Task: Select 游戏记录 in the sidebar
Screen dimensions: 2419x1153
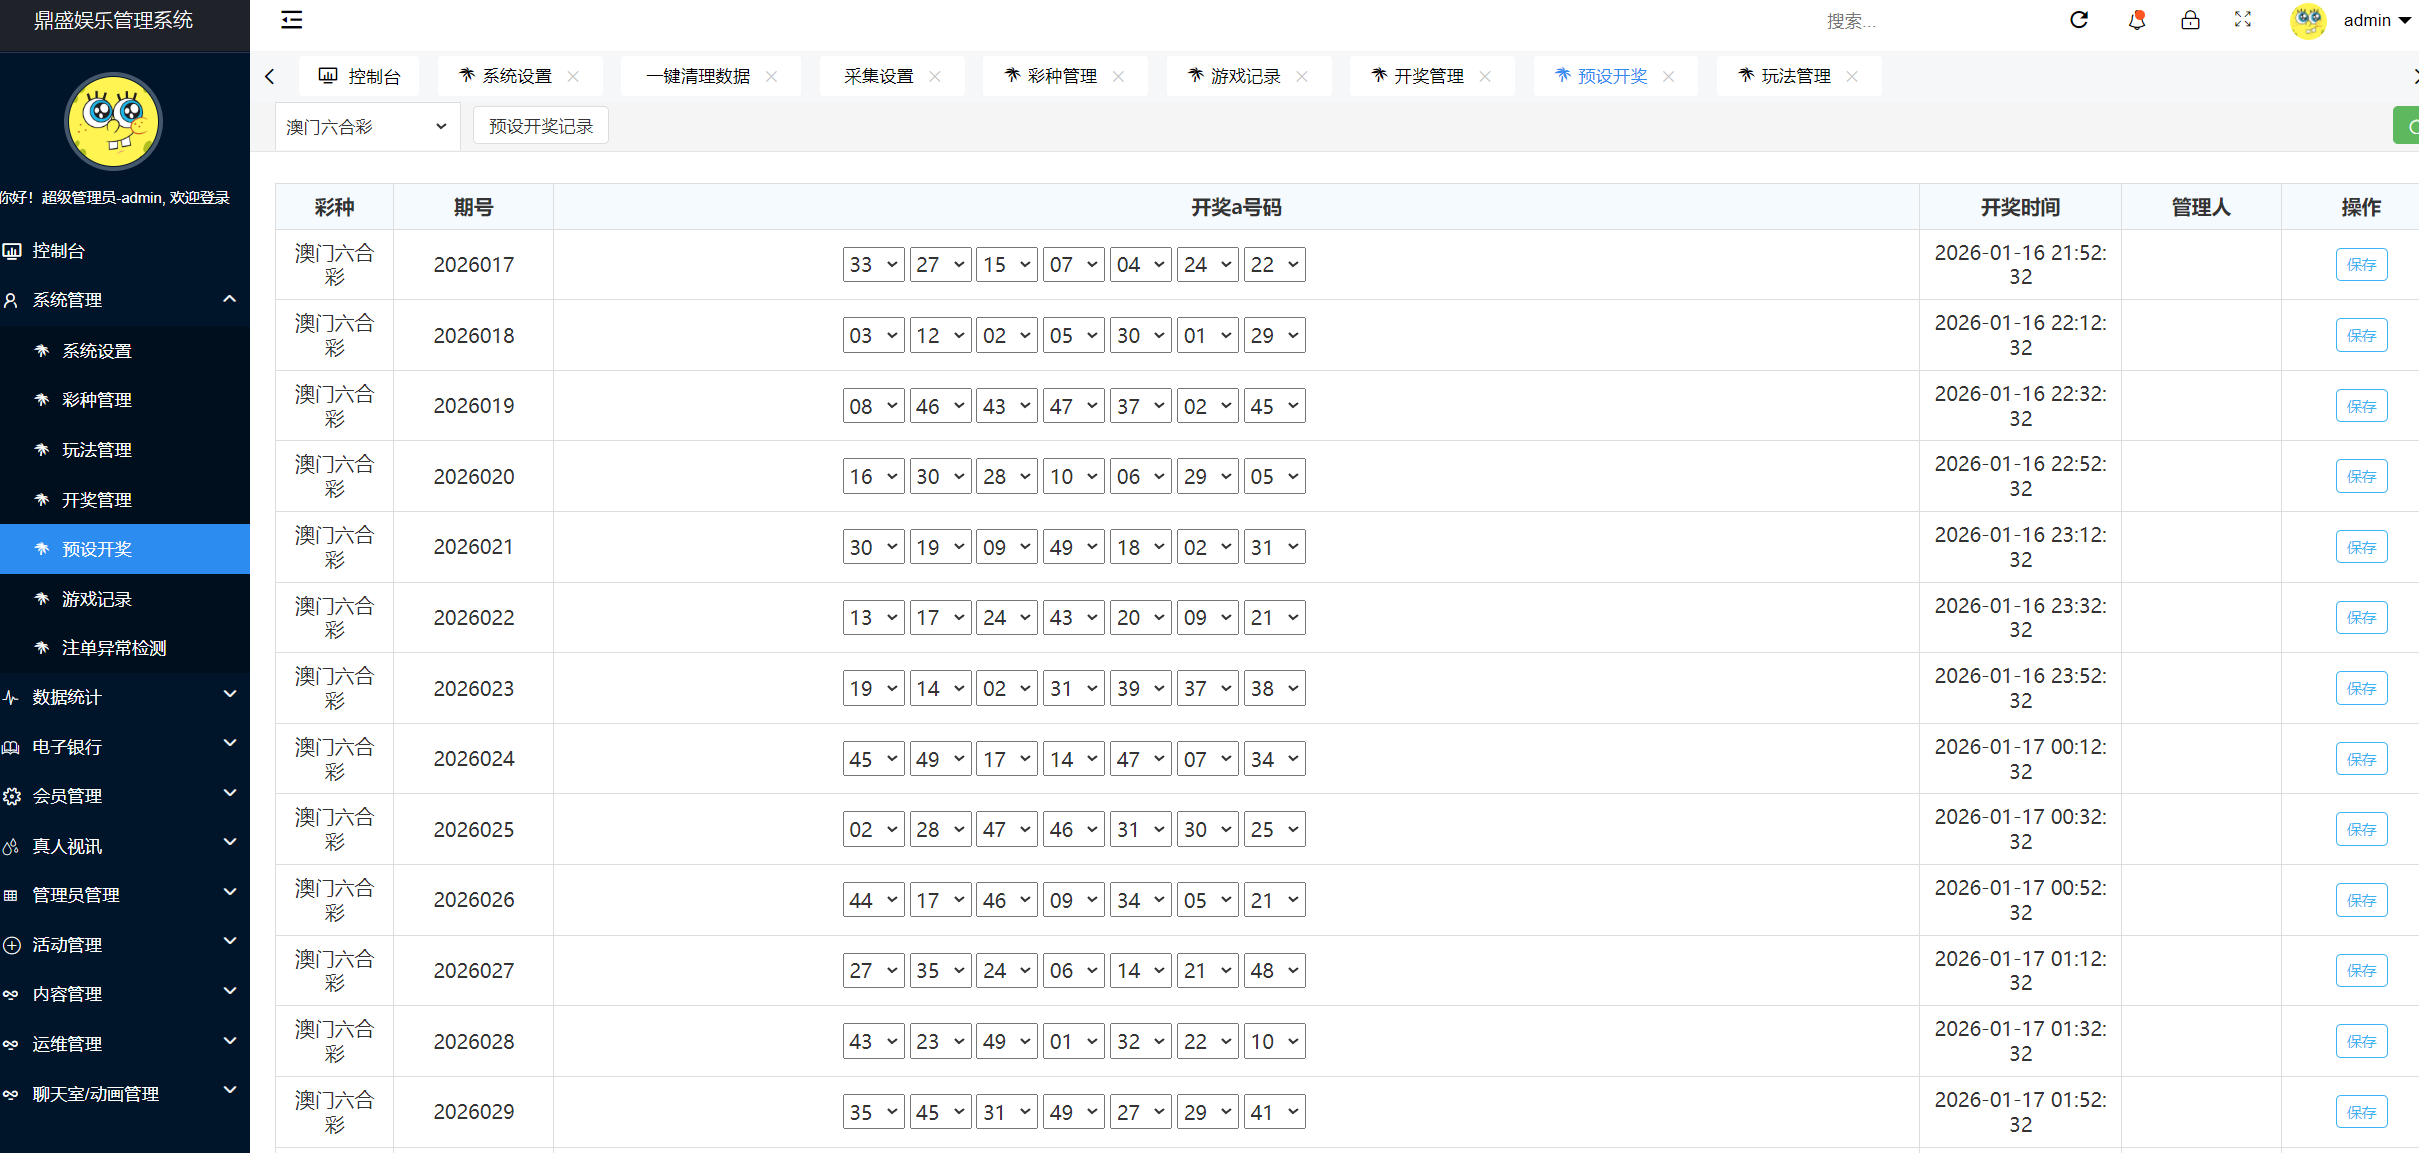Action: click(96, 598)
